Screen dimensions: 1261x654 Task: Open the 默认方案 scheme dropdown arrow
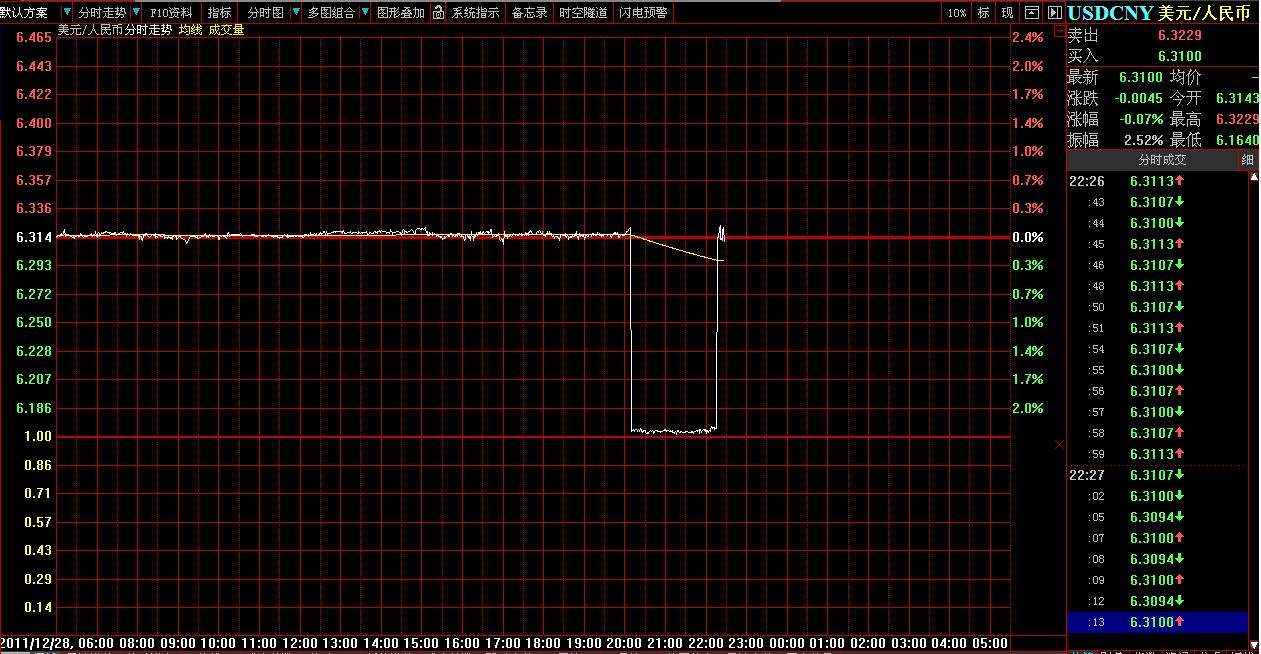[x=67, y=13]
